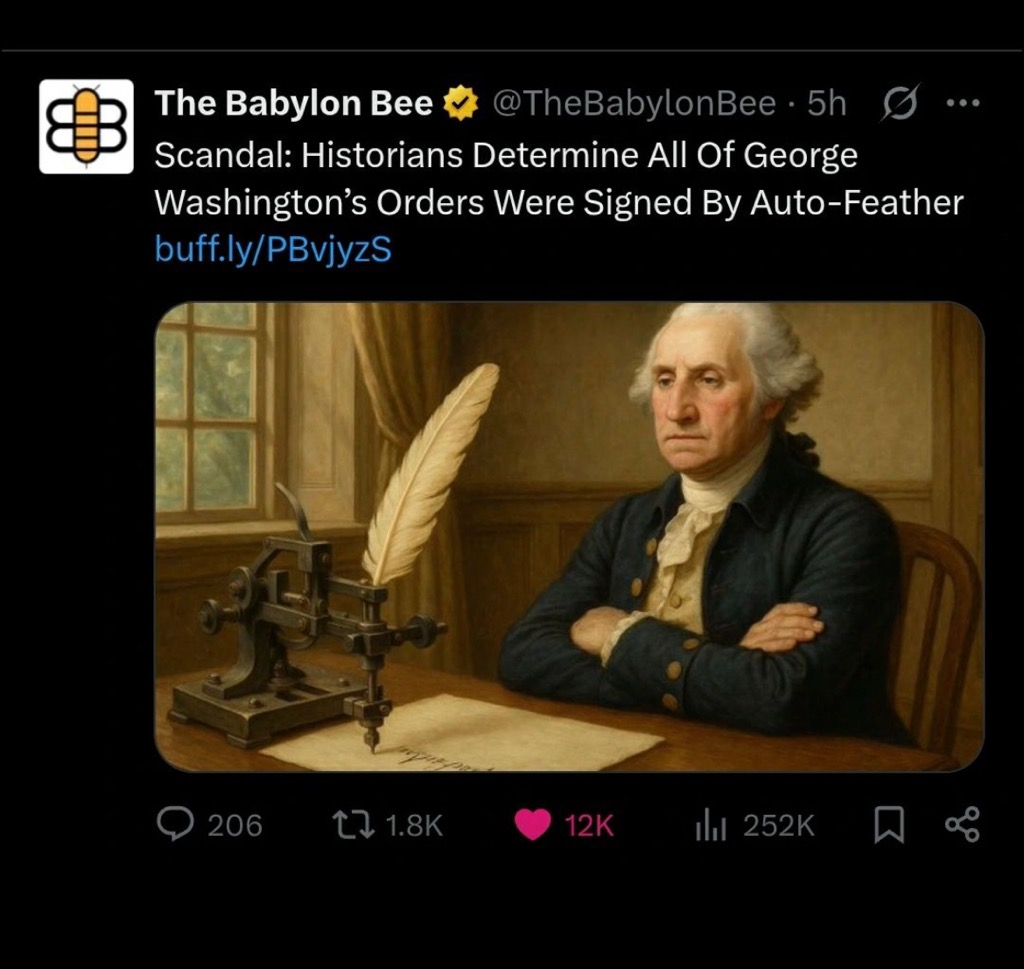Click the 206 replies count
Screen dimensions: 1024x969
[235, 825]
